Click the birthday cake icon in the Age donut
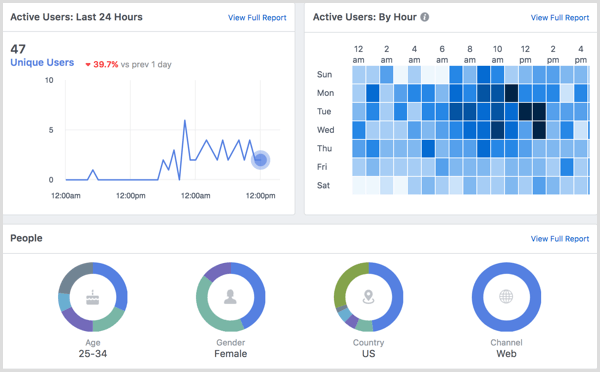The height and width of the screenshot is (372, 600). tap(93, 297)
